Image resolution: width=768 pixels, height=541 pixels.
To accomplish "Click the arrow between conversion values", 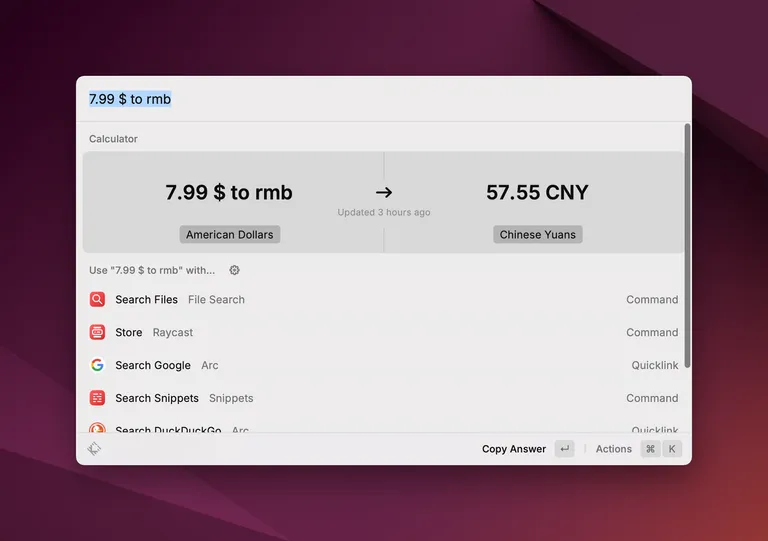I will (x=384, y=192).
